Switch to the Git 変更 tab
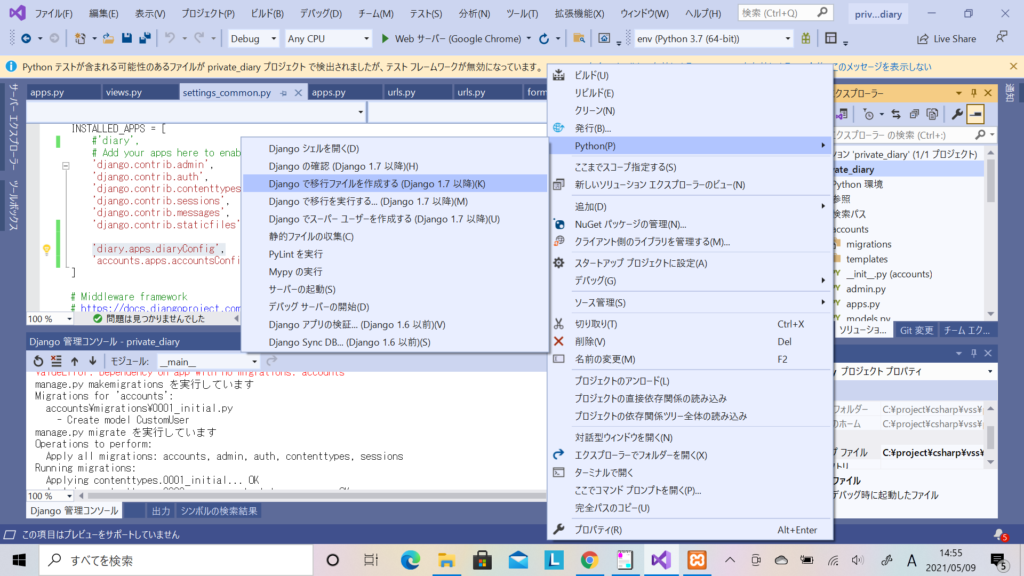The image size is (1024, 576). [x=916, y=330]
